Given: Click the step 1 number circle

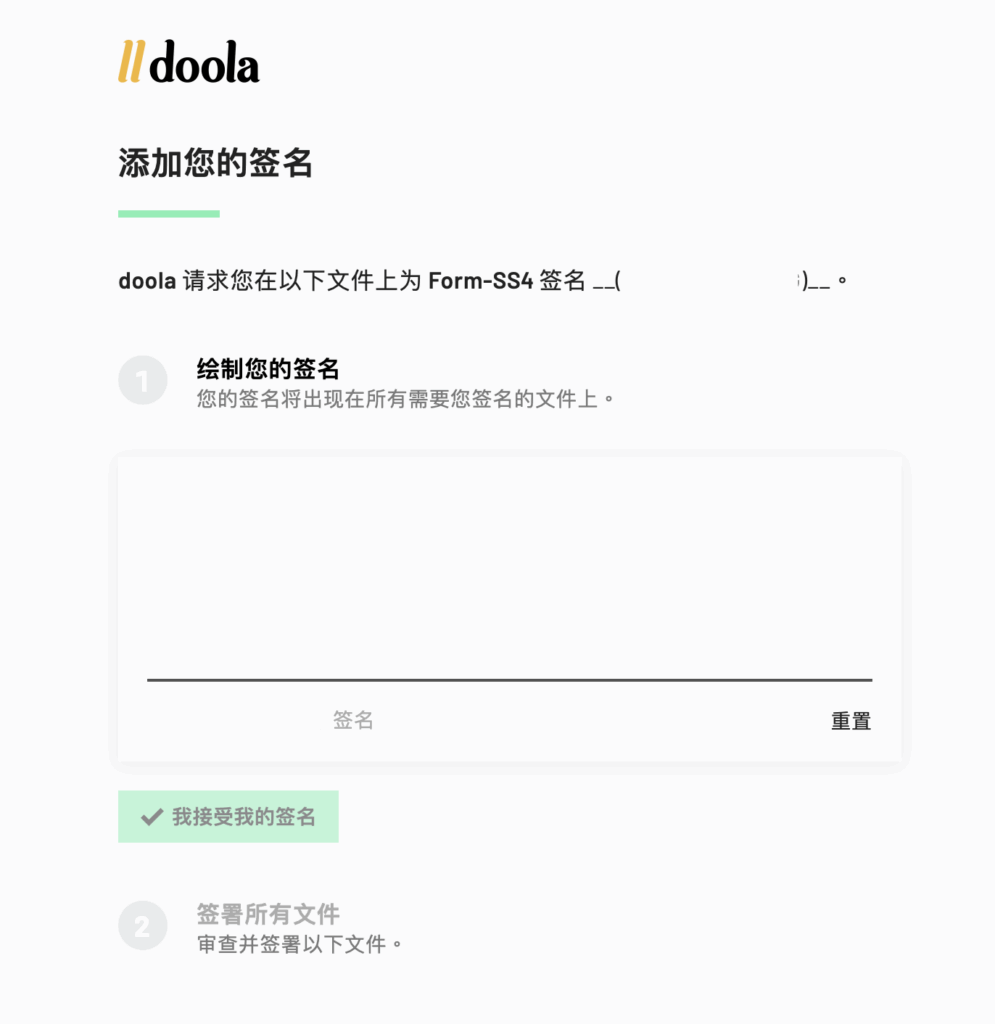Looking at the screenshot, I should point(142,381).
